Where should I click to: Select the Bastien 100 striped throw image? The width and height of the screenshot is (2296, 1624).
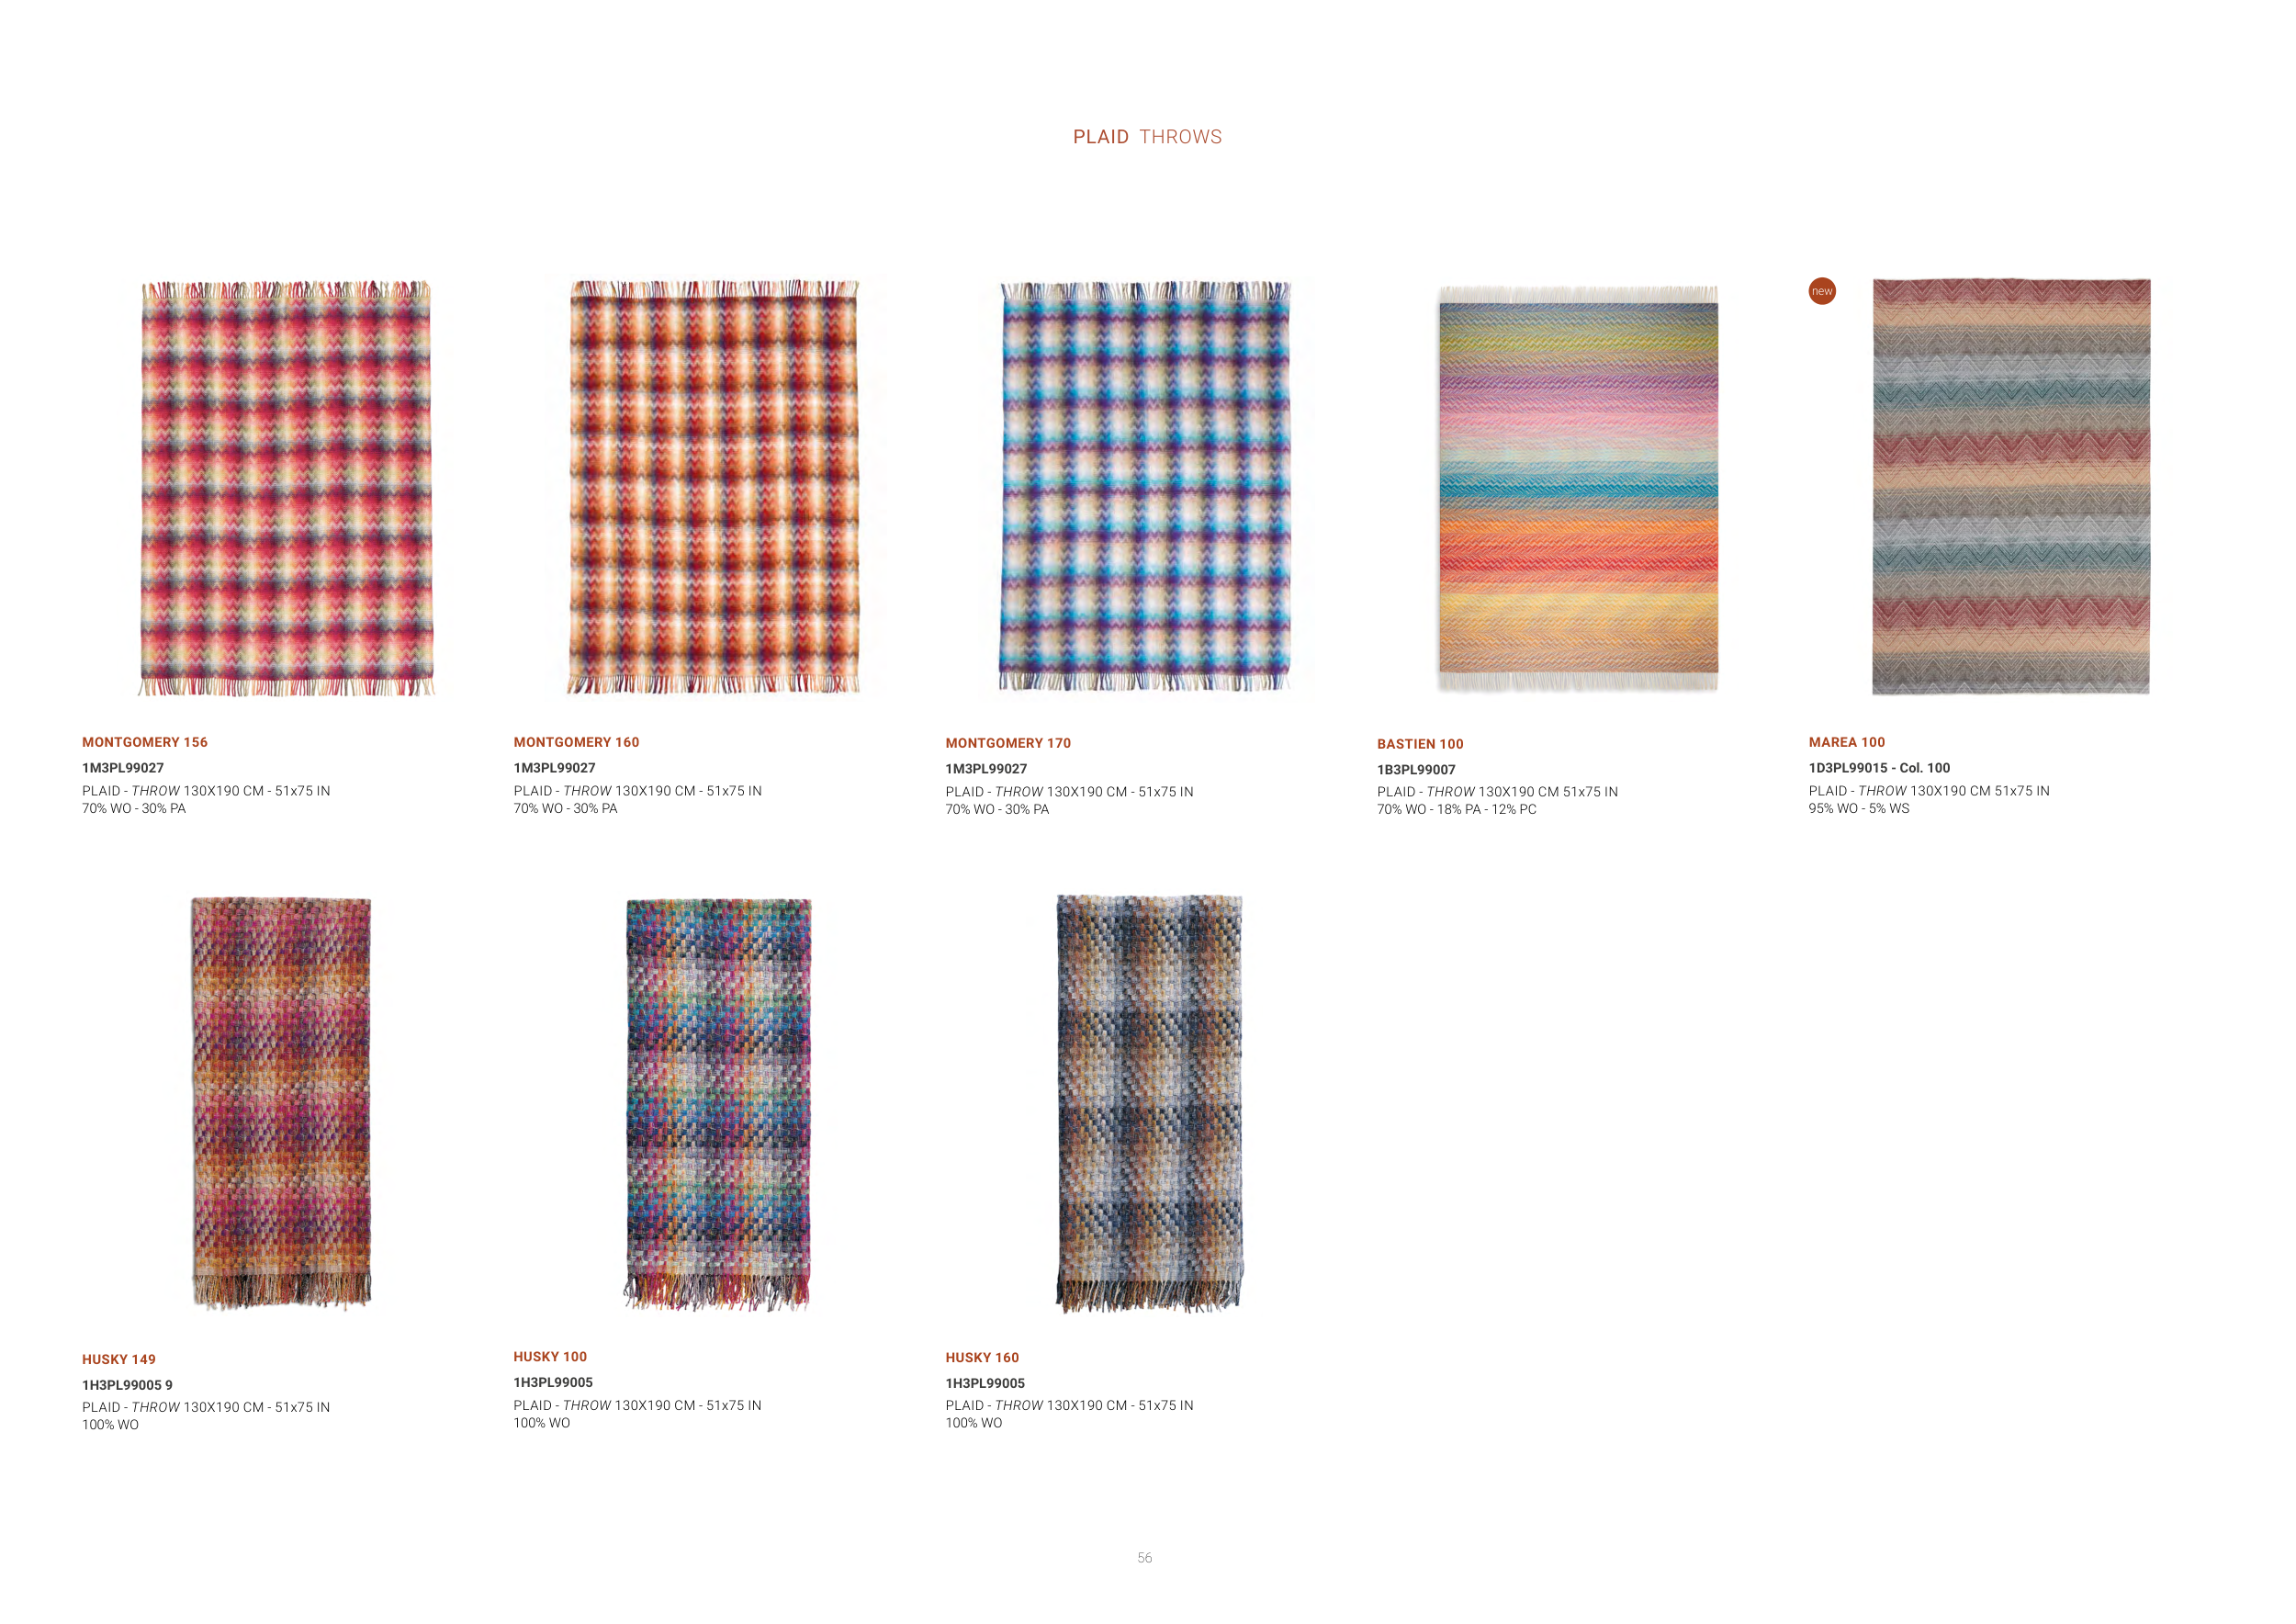pyautogui.click(x=1578, y=488)
